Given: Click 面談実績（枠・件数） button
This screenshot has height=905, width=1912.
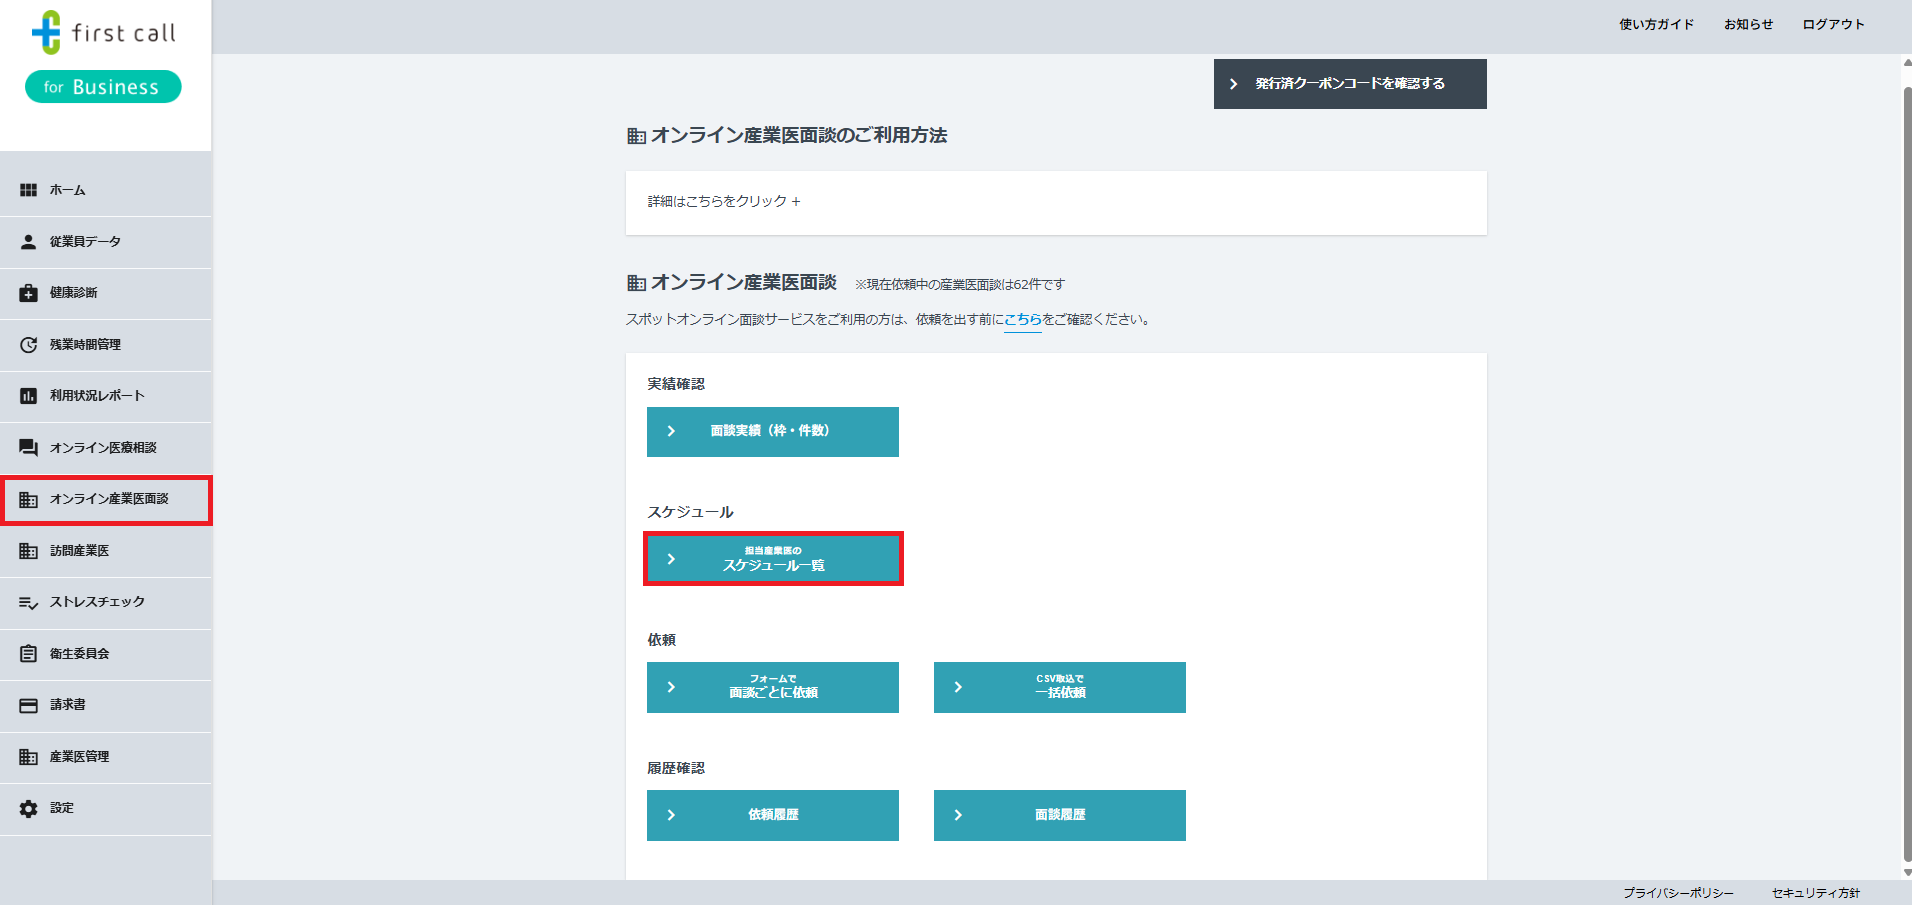Looking at the screenshot, I should (x=773, y=432).
